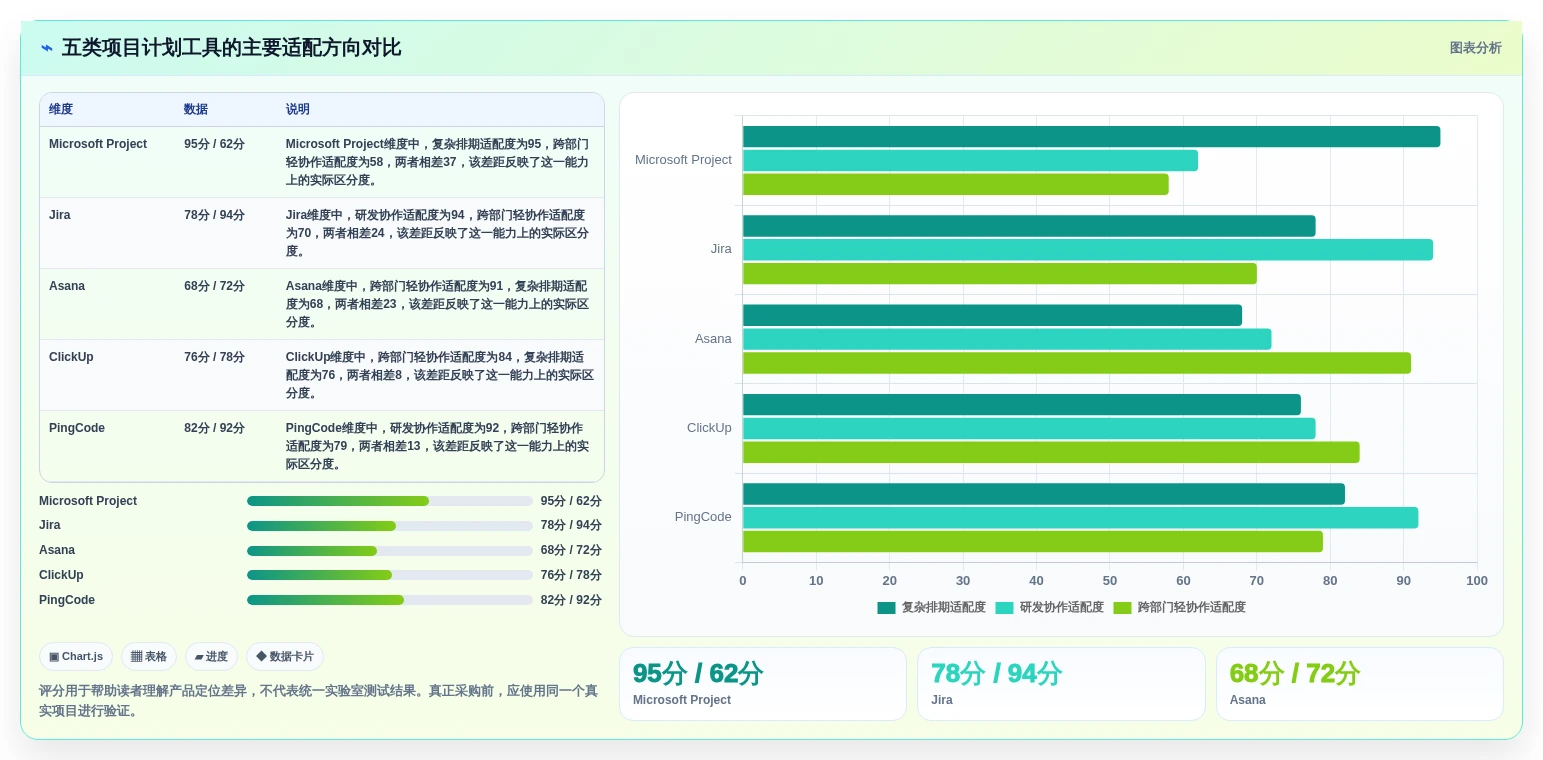1543x760 pixels.
Task: Click the 说明 column header
Action: 298,110
